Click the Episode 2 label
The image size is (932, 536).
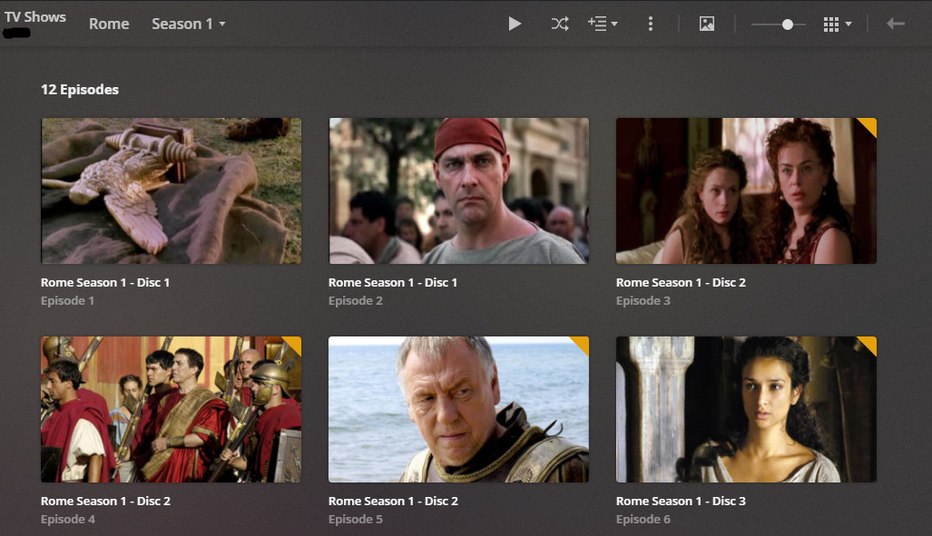355,301
